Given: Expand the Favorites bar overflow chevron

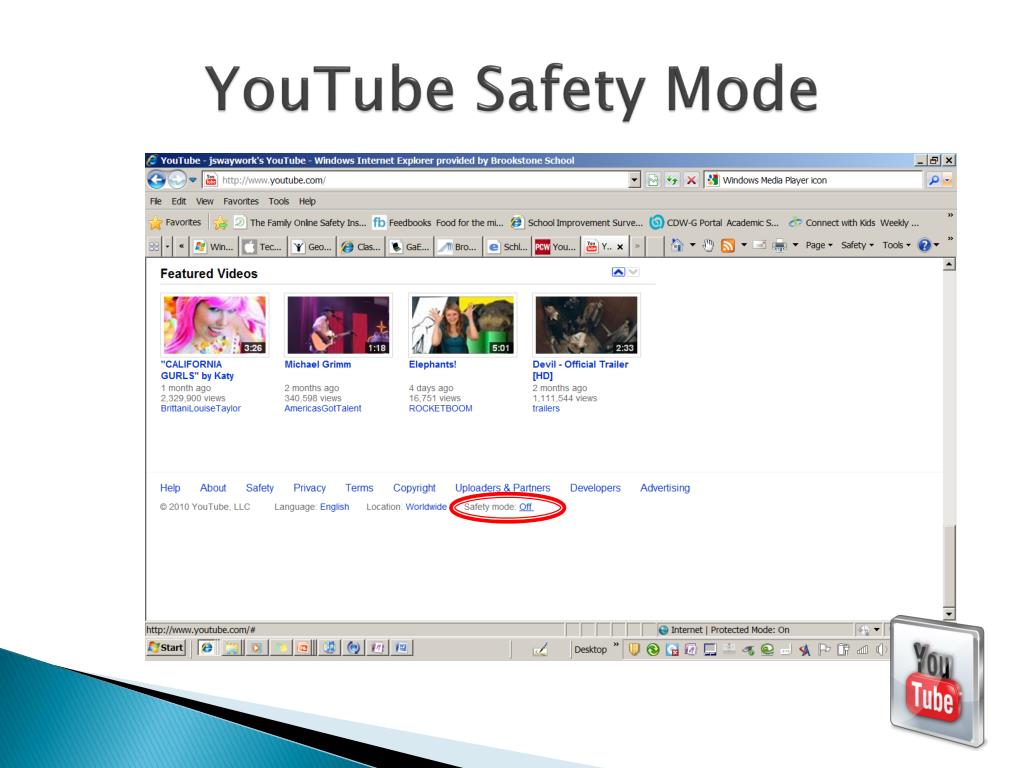Looking at the screenshot, I should 950,216.
